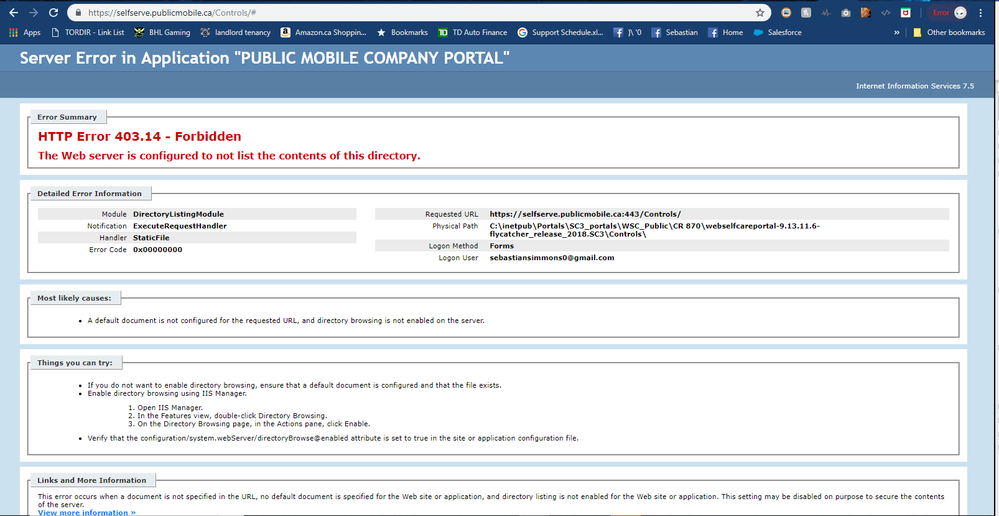Open the Facebook Home bookmark
The height and width of the screenshot is (516, 999).
(x=725, y=32)
